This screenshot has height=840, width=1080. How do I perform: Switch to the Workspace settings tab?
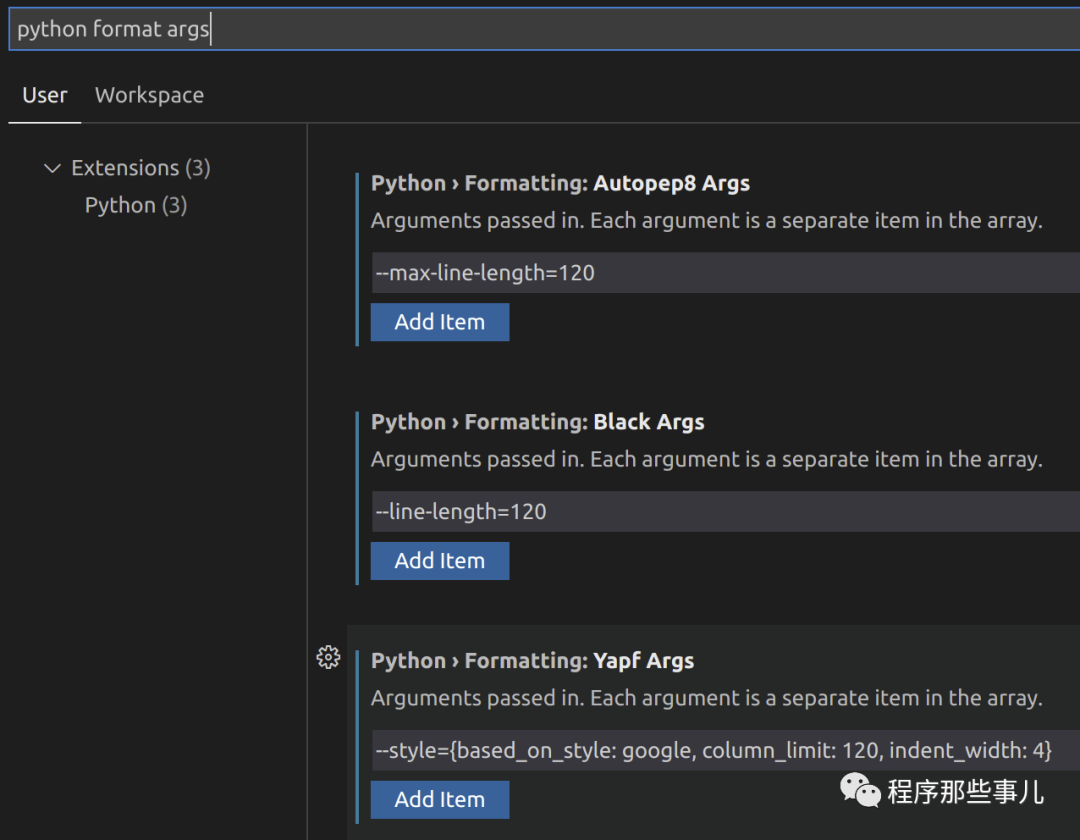click(149, 95)
